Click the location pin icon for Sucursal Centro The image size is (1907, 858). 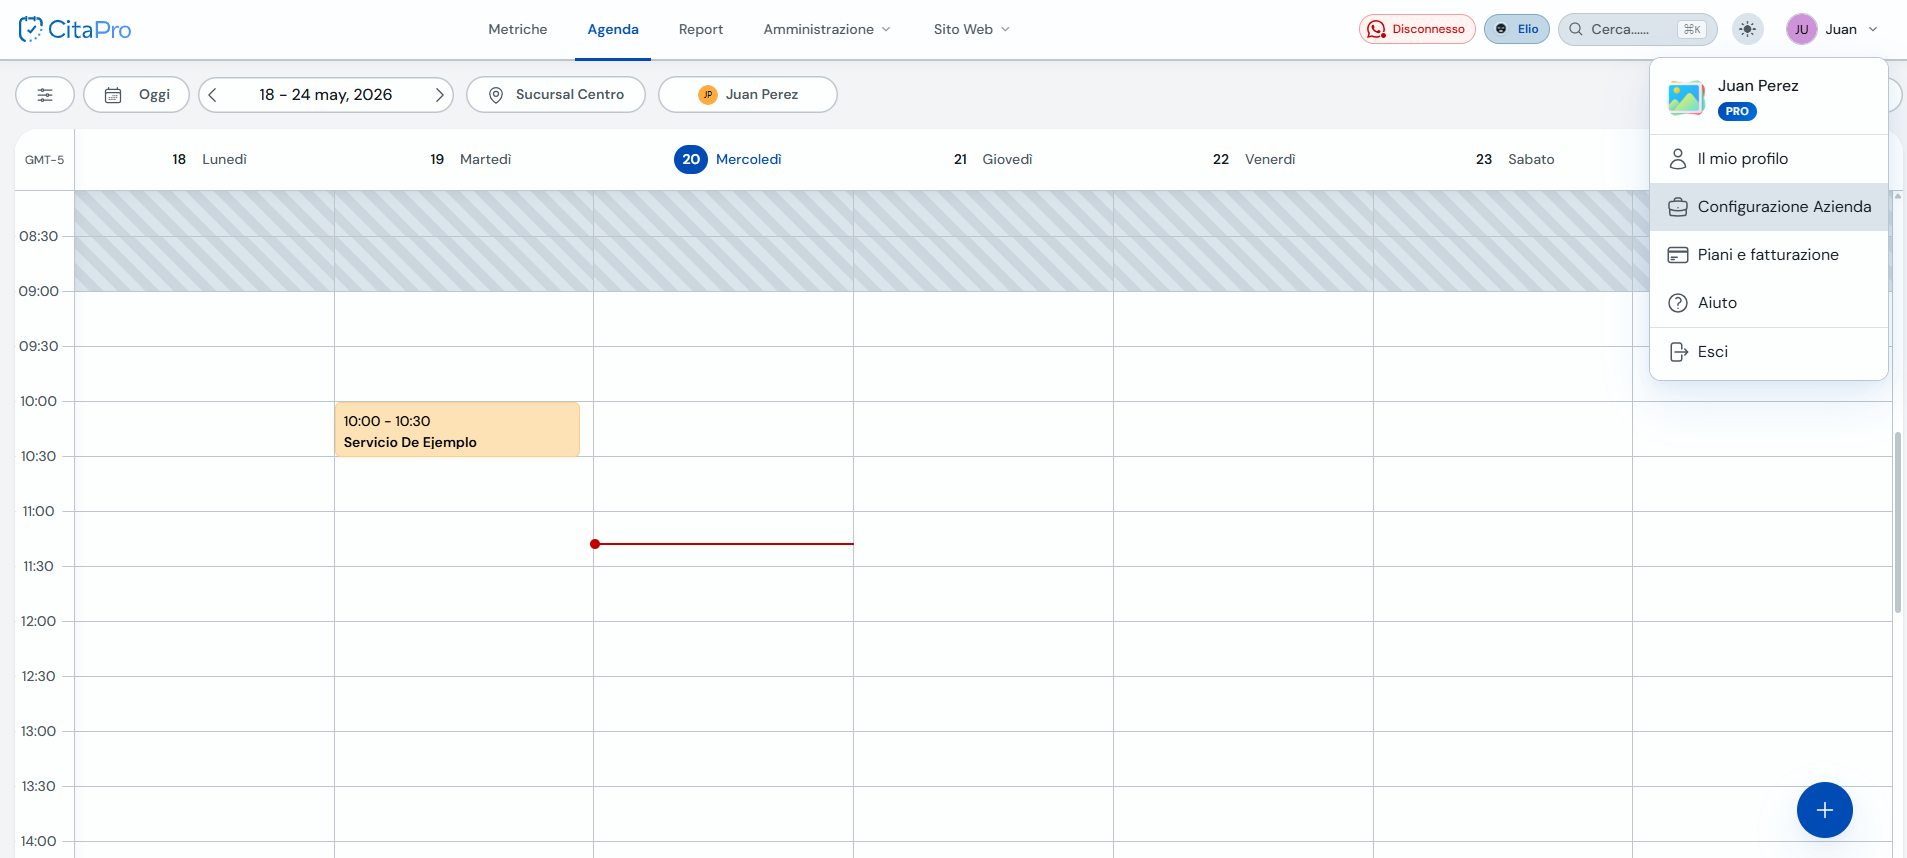495,95
